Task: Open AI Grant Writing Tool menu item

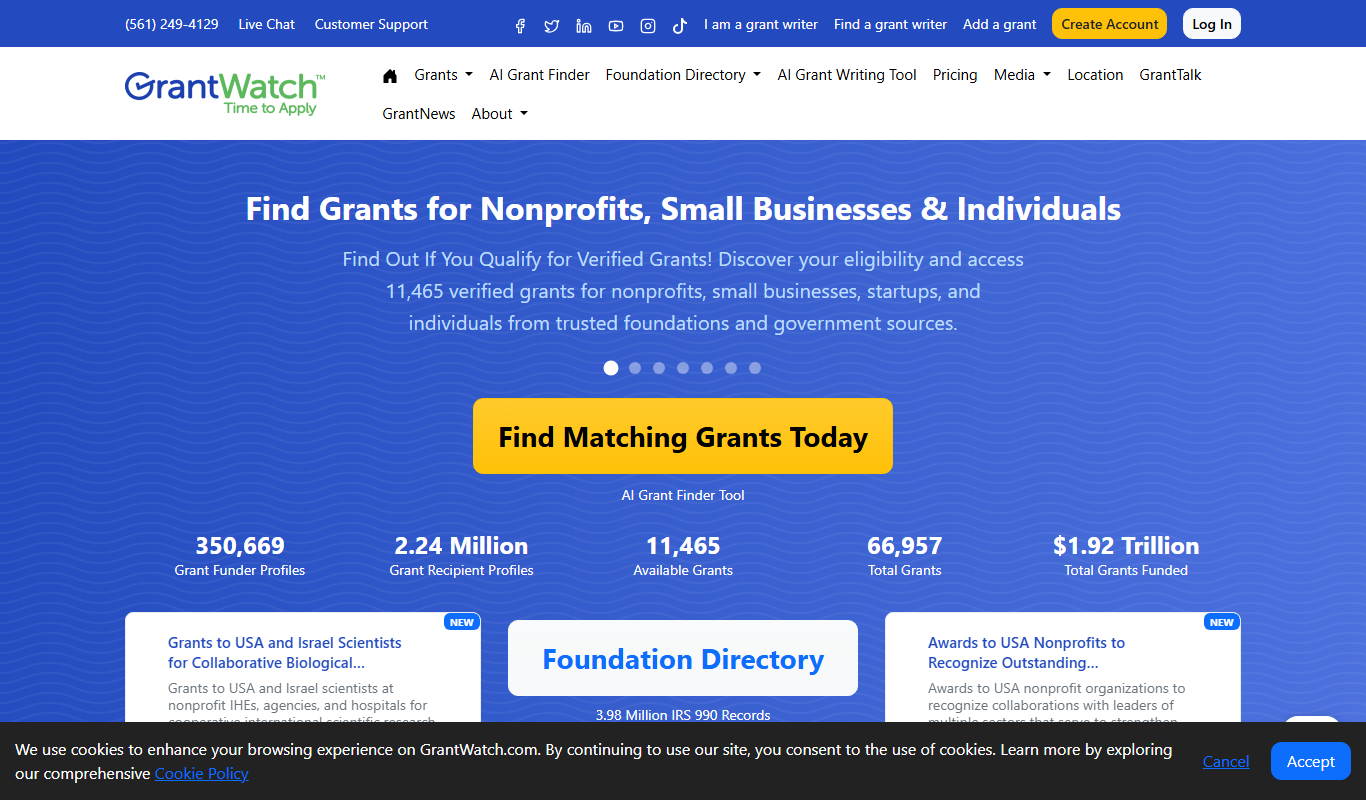Action: 847,75
